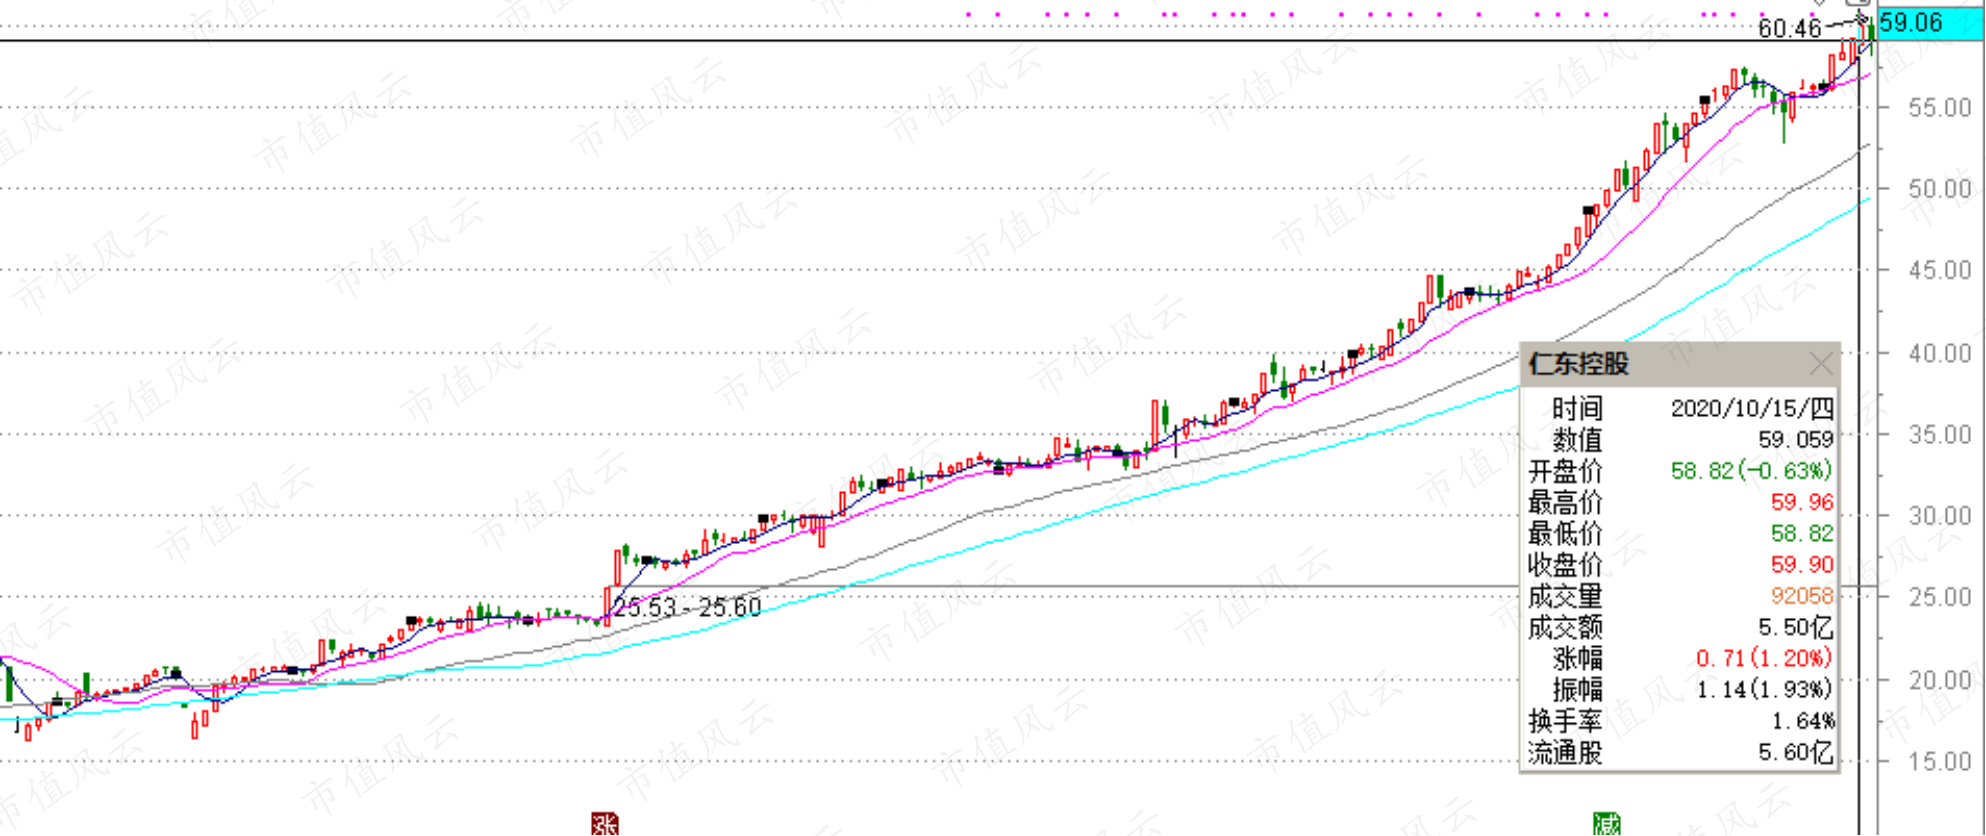This screenshot has width=1986, height=836.
Task: Click the 15.00 price axis label
Action: tap(1939, 761)
